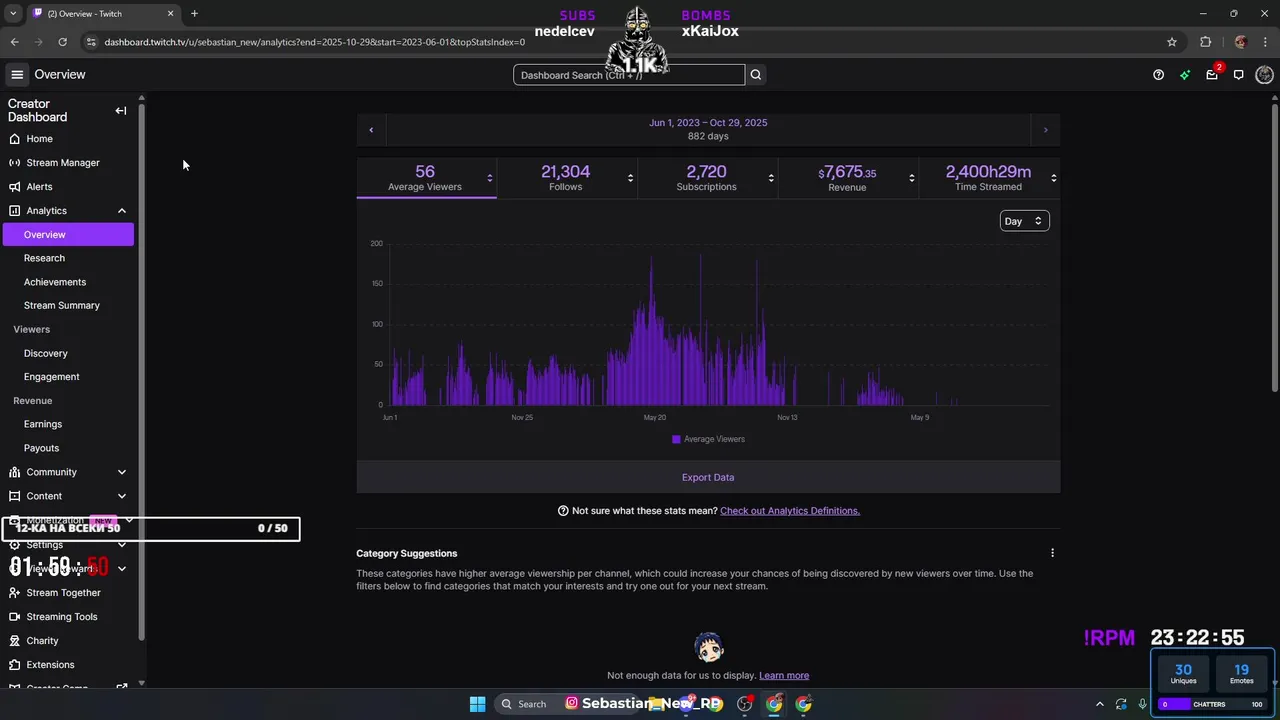
Task: Go back in browser
Action: pos(14,42)
